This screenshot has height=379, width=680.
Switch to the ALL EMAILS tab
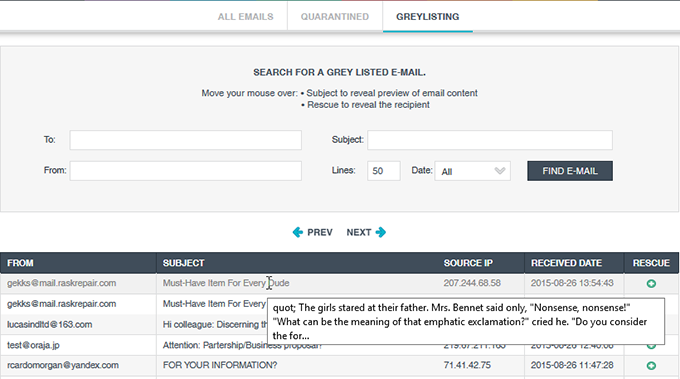point(245,17)
